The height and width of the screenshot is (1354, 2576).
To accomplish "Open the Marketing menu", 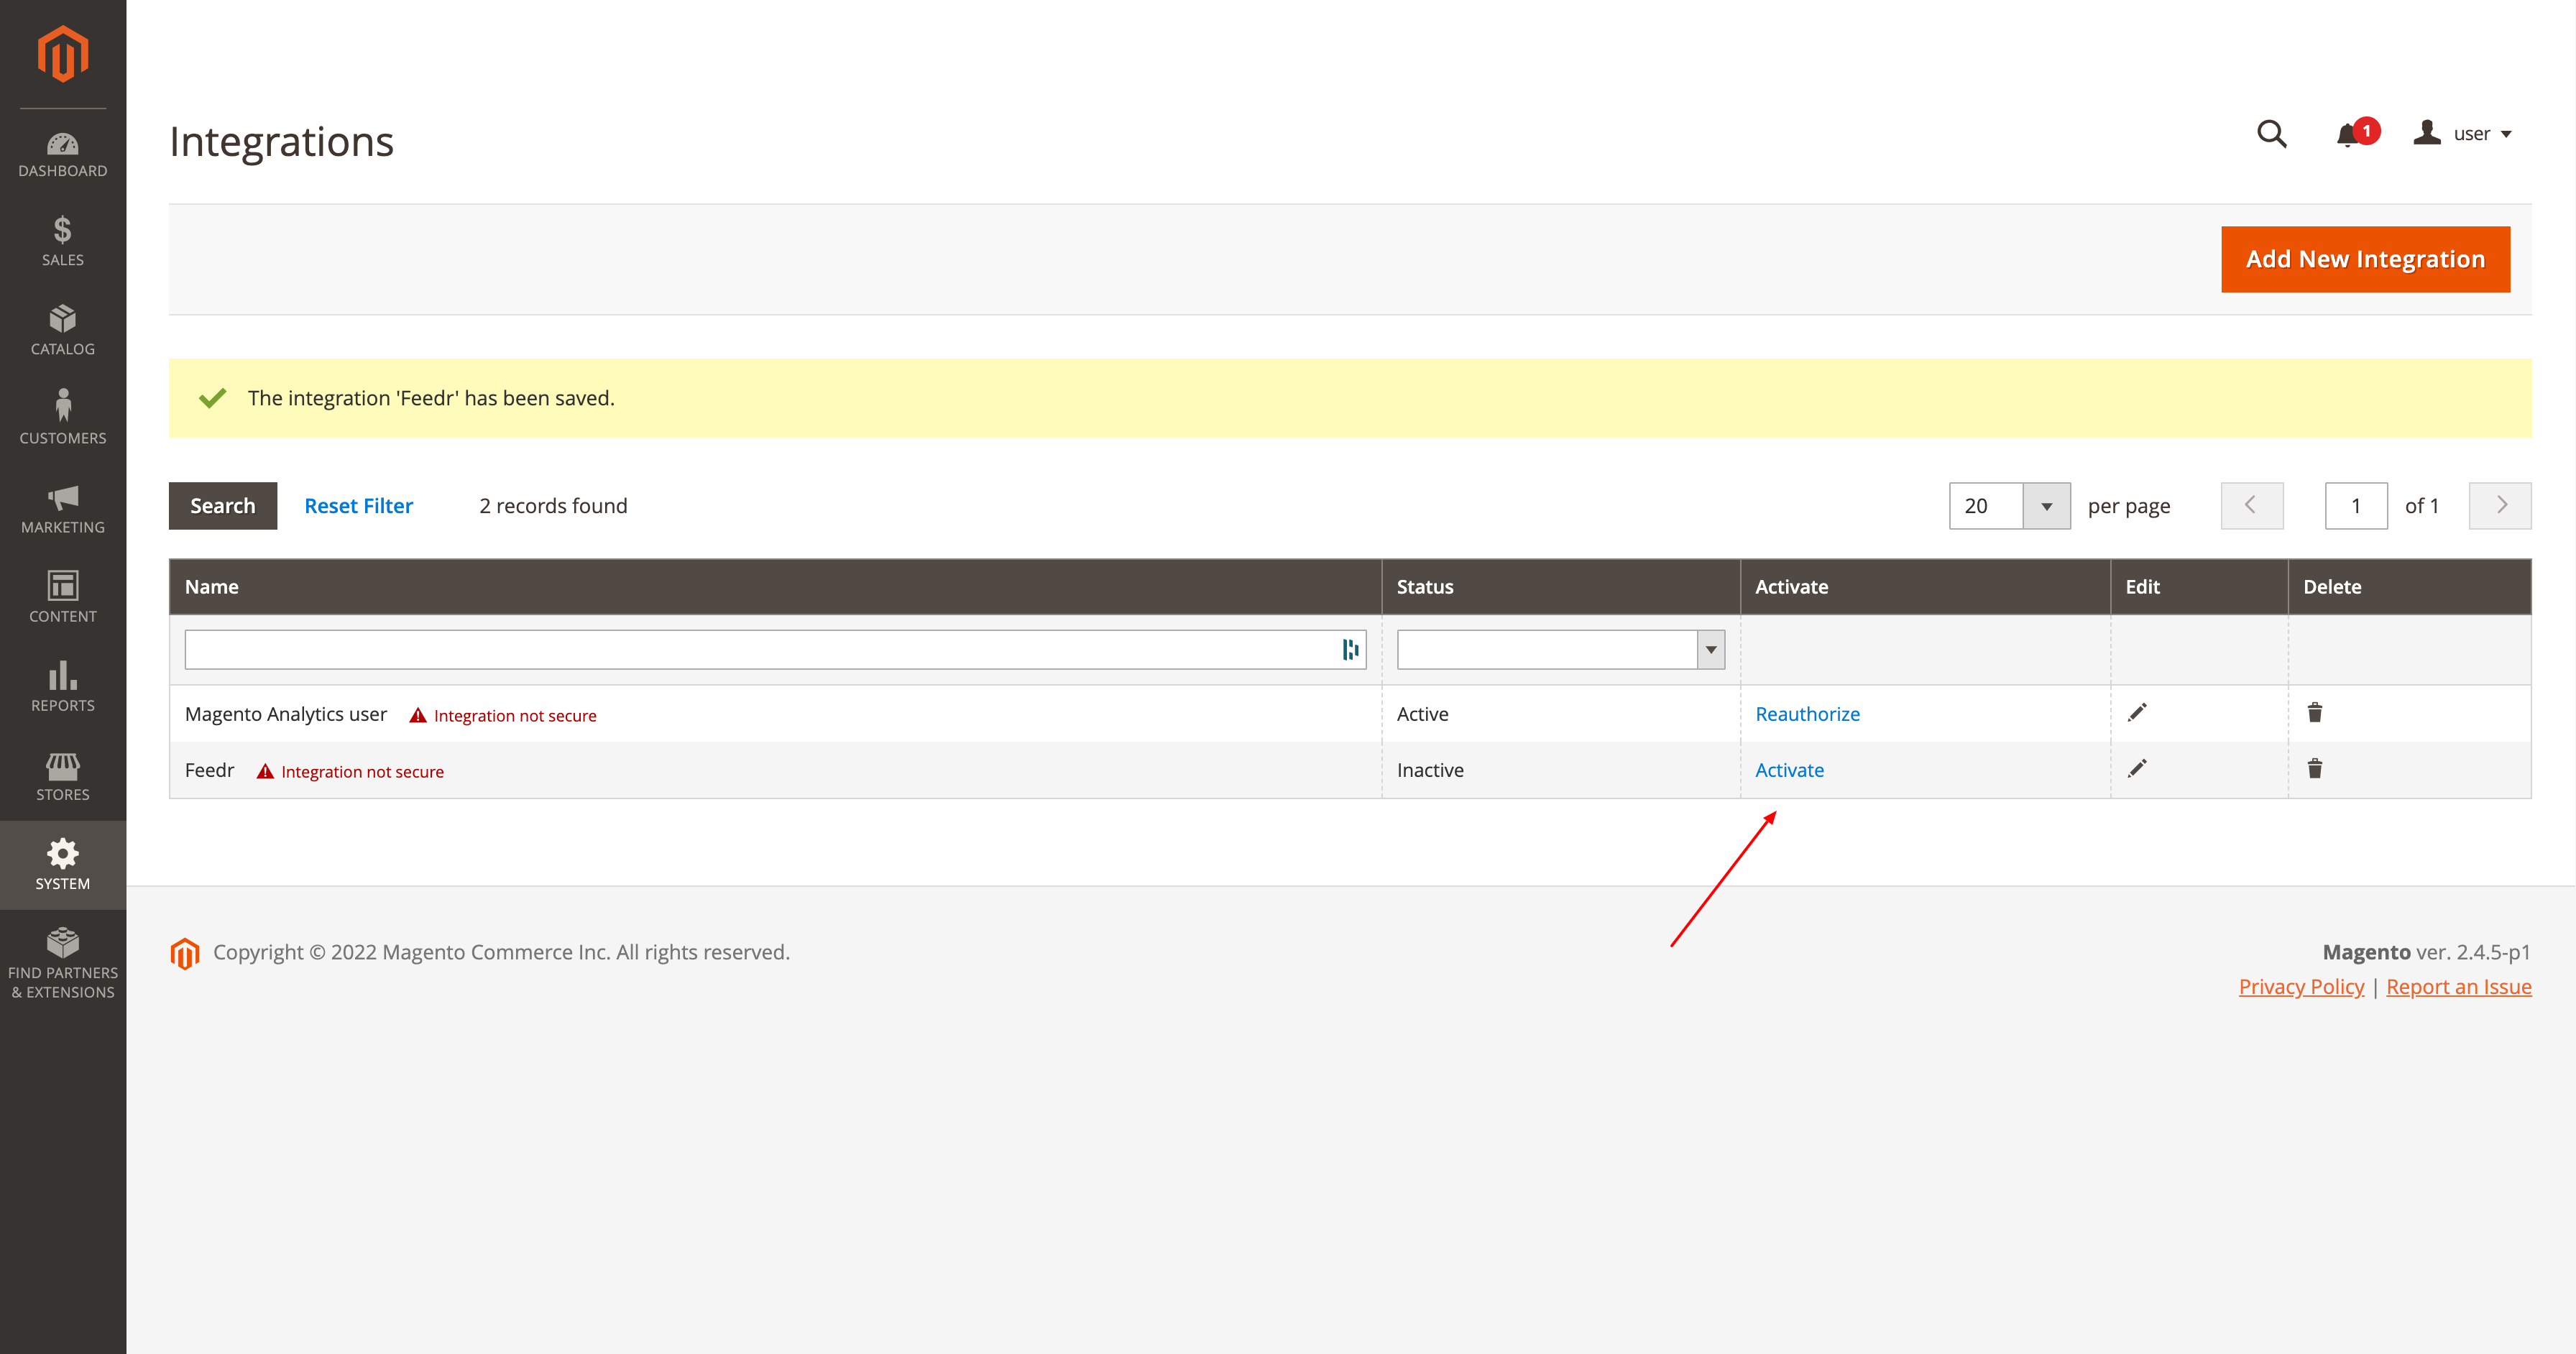I will click(63, 509).
